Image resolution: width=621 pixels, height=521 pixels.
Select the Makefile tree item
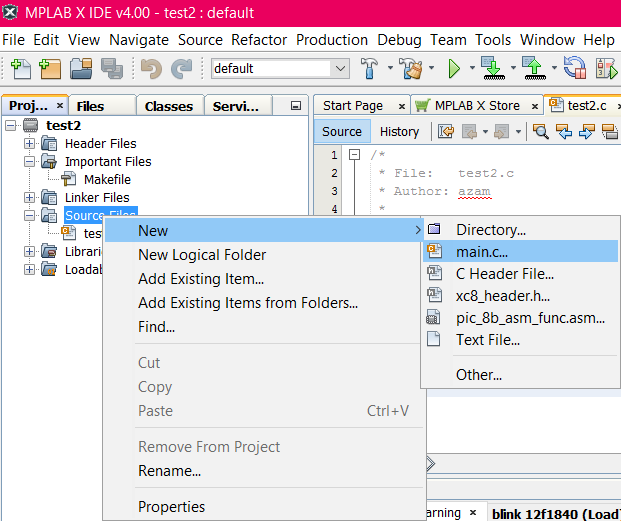tap(107, 179)
